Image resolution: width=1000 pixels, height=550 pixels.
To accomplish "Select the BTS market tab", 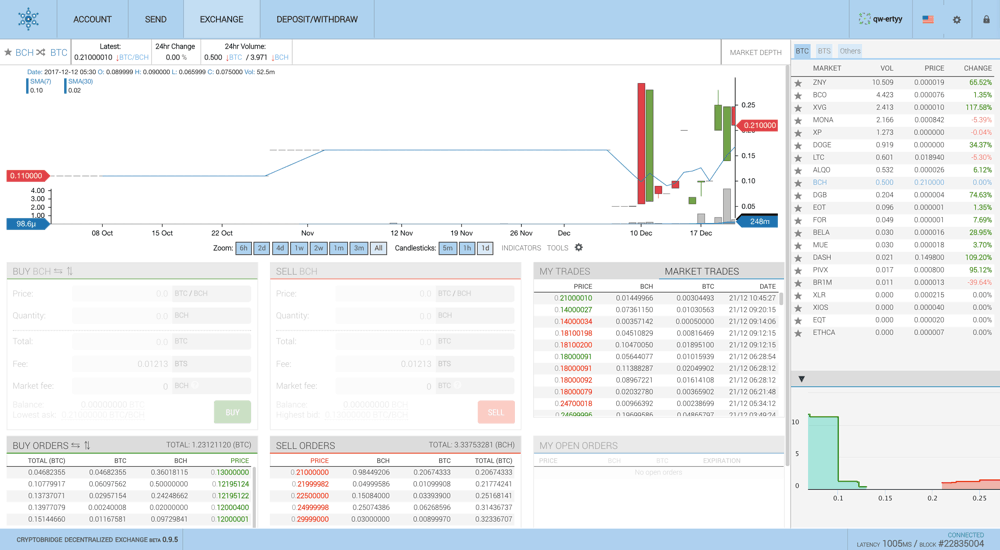I will point(824,51).
